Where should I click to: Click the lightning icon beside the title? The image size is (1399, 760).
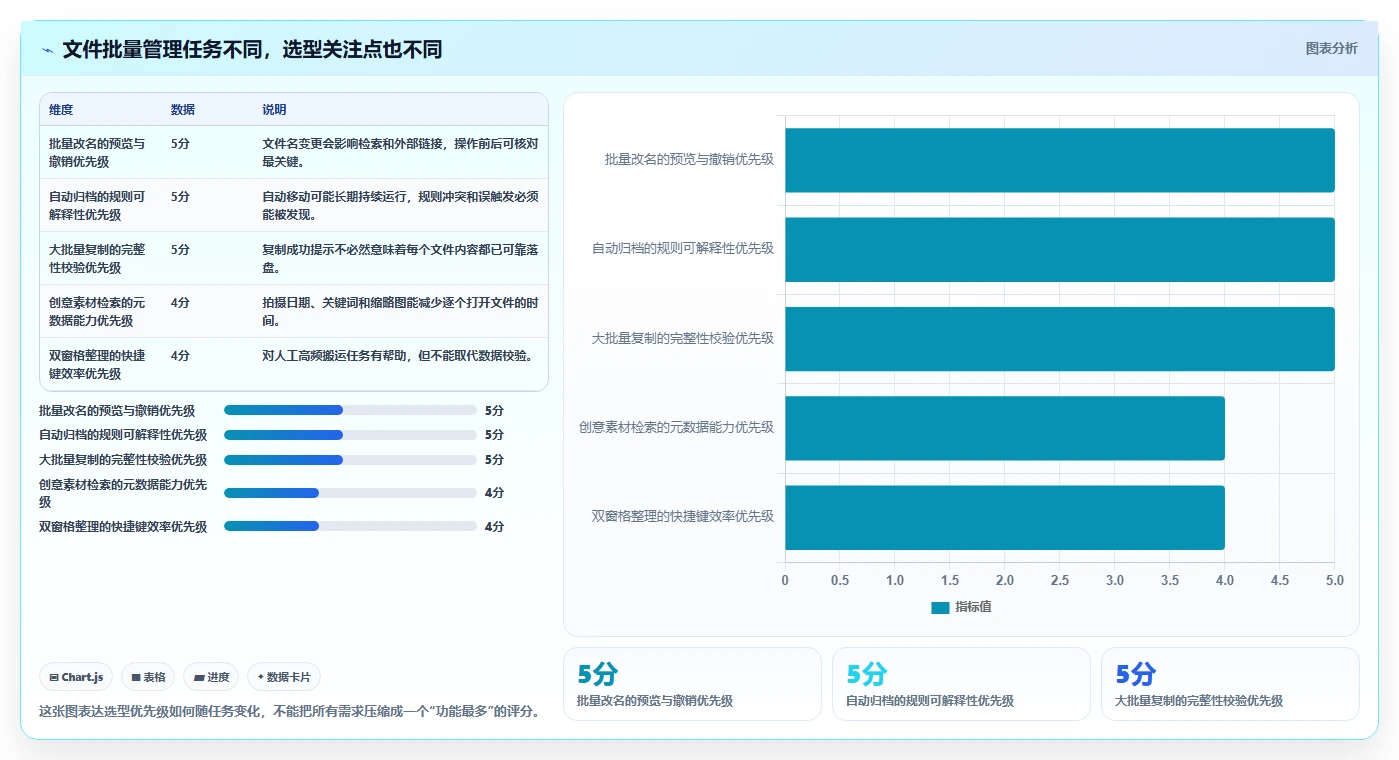[x=48, y=50]
